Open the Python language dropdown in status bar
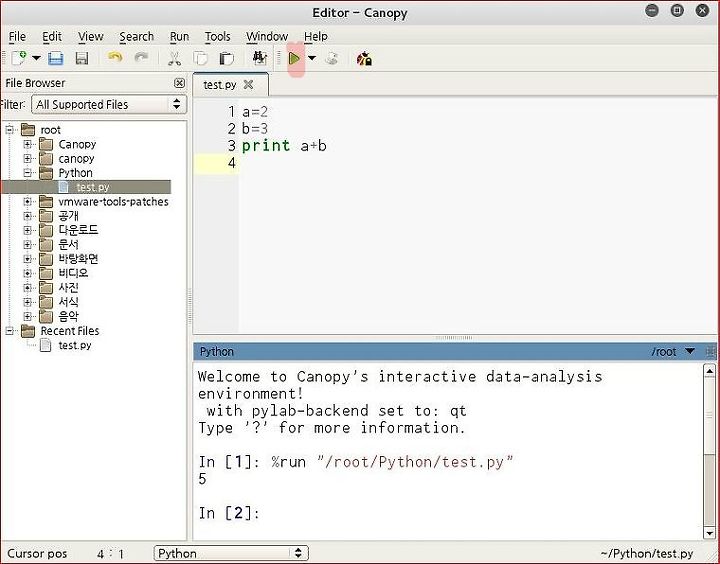 (231, 553)
